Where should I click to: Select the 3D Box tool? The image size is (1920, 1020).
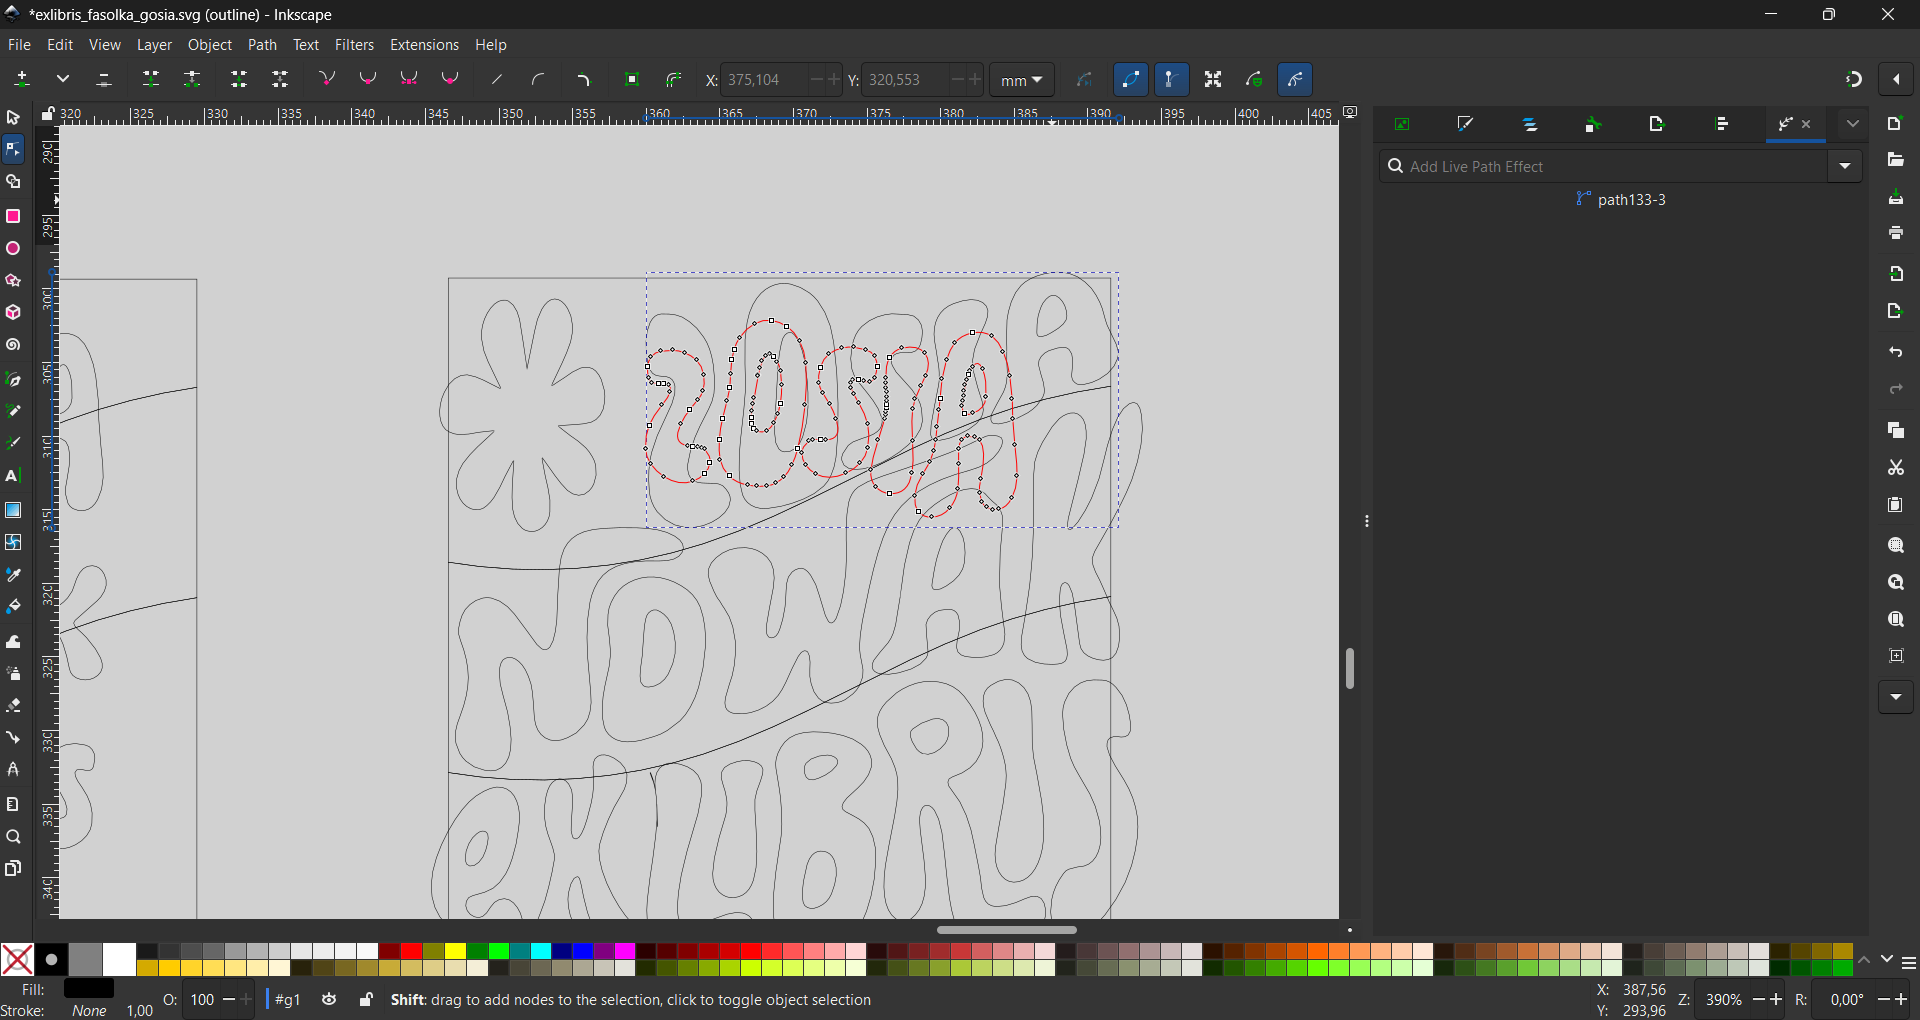(x=13, y=313)
